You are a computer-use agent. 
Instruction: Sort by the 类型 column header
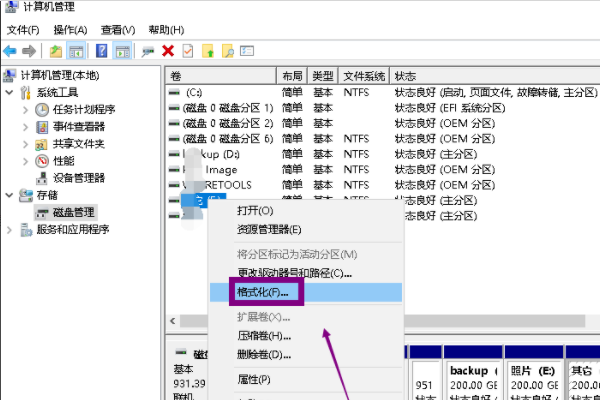click(x=323, y=76)
